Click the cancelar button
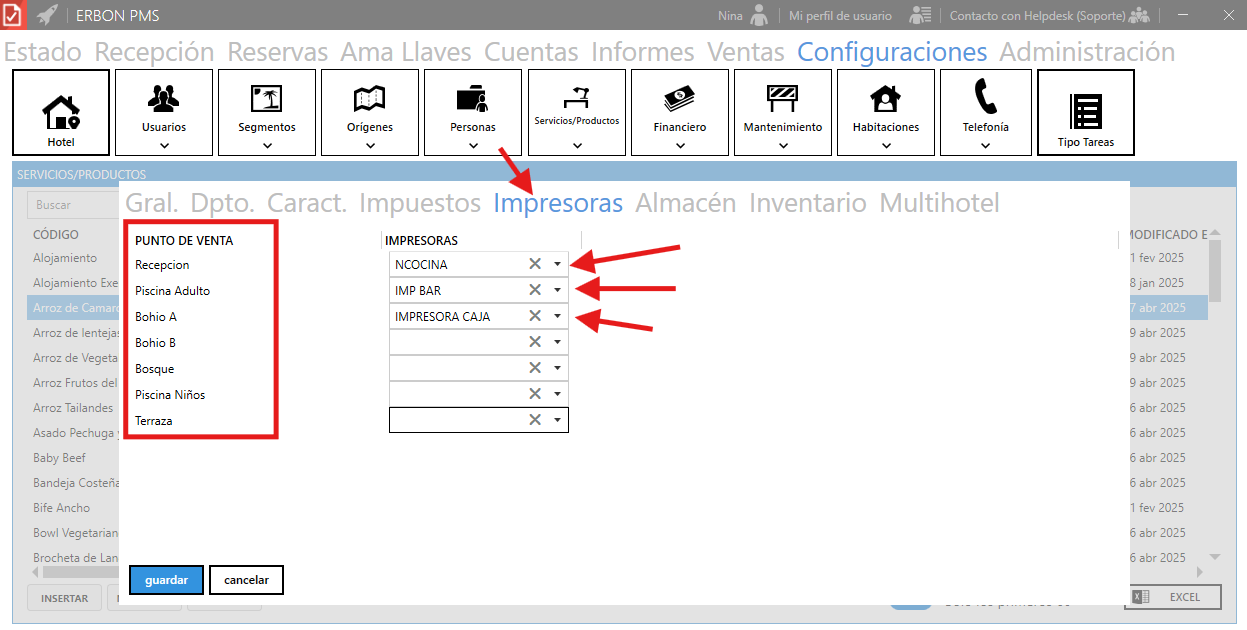Viewport: 1247px width, 630px height. pyautogui.click(x=246, y=580)
